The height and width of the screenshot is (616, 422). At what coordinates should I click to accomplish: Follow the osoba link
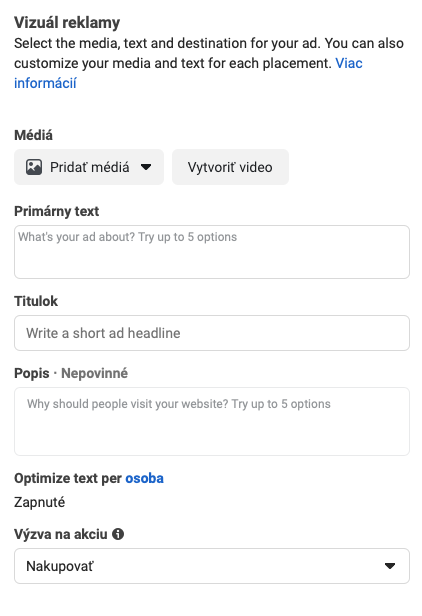pyautogui.click(x=144, y=478)
